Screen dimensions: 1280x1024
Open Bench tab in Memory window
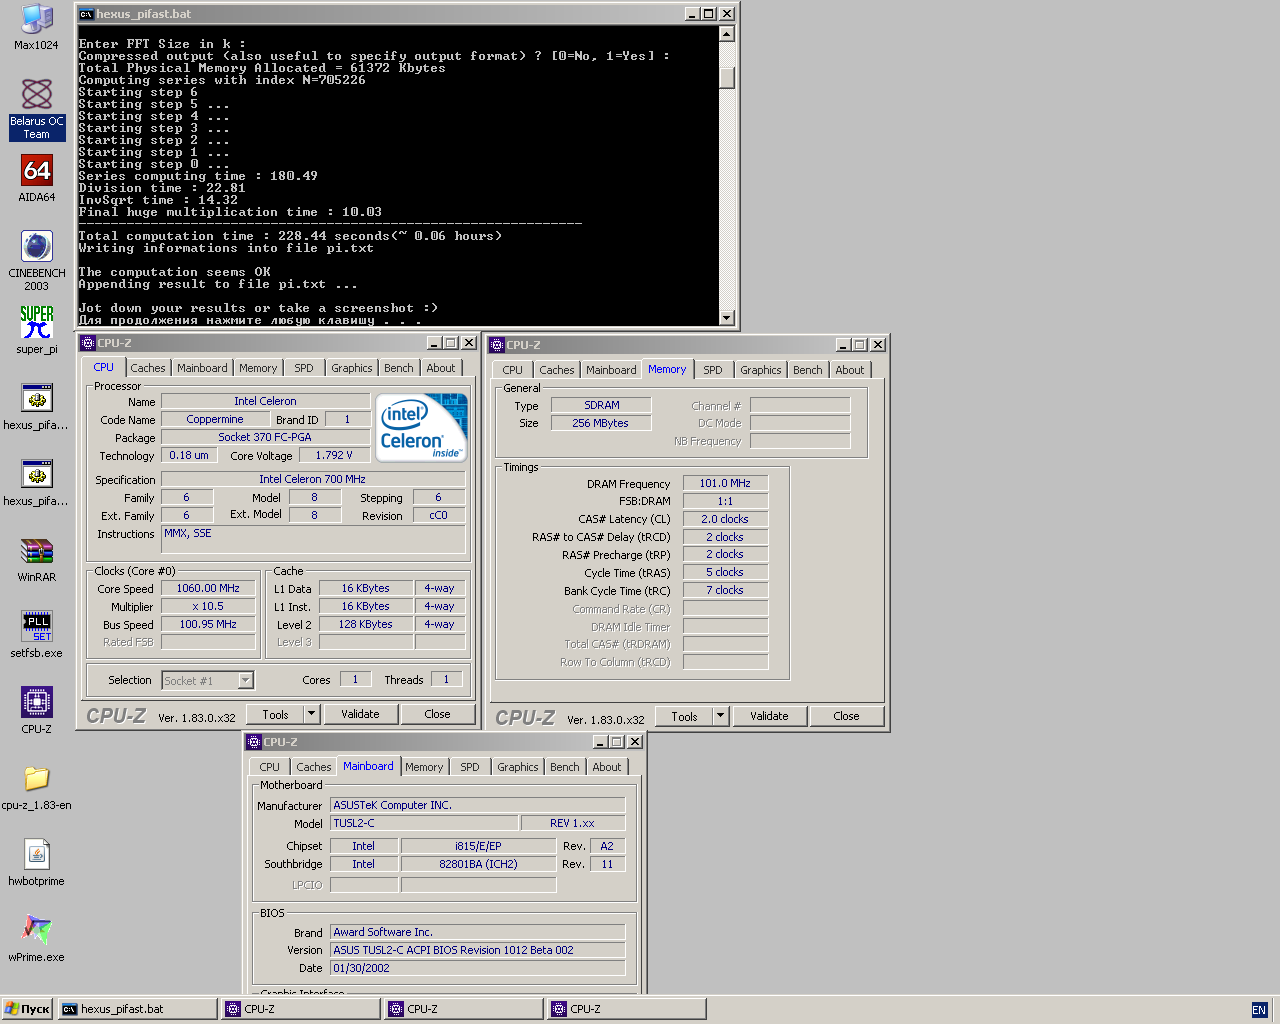click(x=808, y=370)
